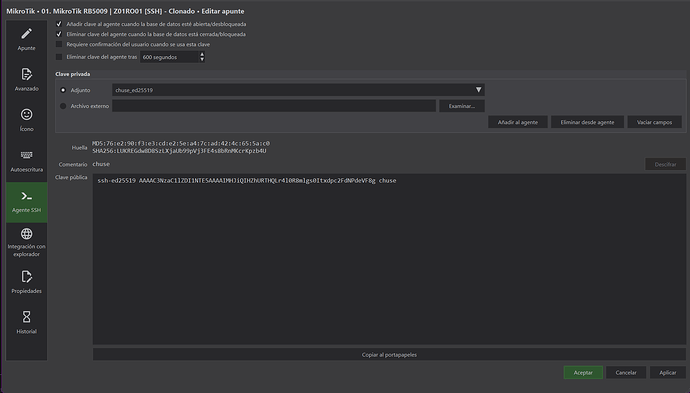Click the ssh-ed25519 public key text
The width and height of the screenshot is (690, 393).
click(247, 181)
